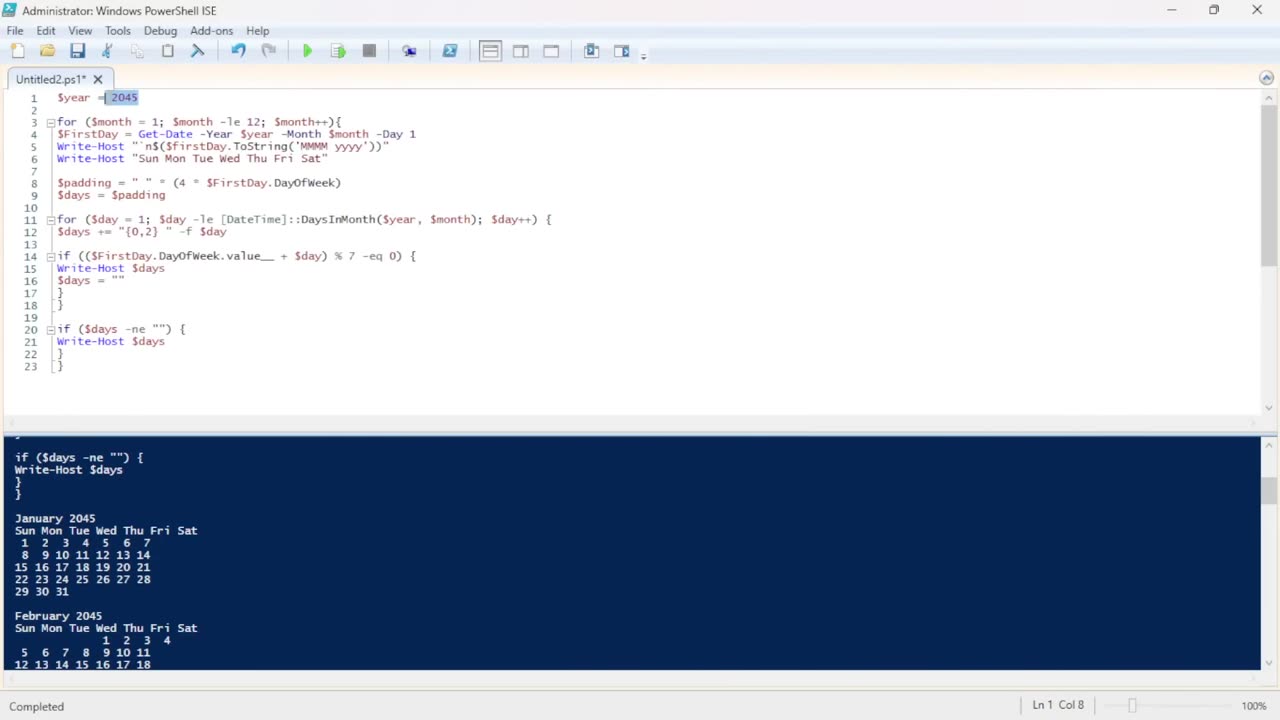Screen dimensions: 1280x720
Task: Run the script with the green play icon
Action: (x=308, y=51)
